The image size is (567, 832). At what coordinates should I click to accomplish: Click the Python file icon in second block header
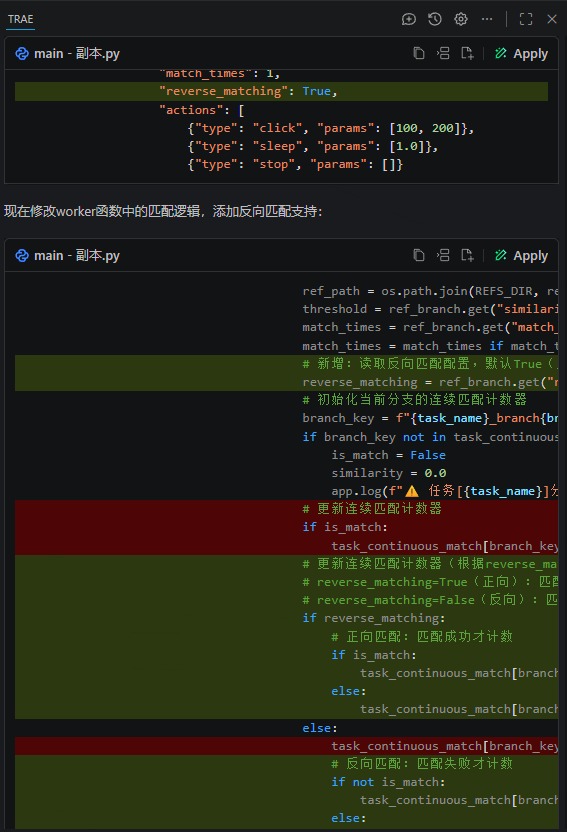click(x=22, y=255)
